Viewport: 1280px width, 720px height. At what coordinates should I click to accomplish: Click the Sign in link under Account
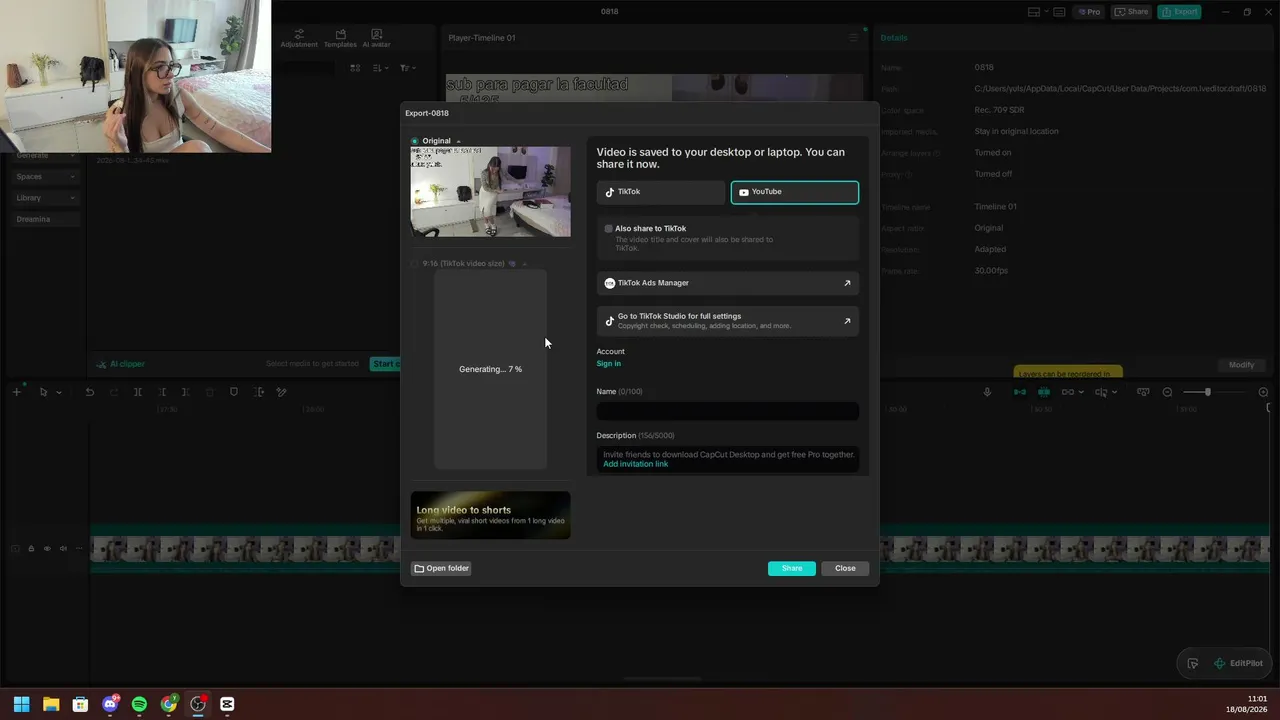click(x=609, y=364)
